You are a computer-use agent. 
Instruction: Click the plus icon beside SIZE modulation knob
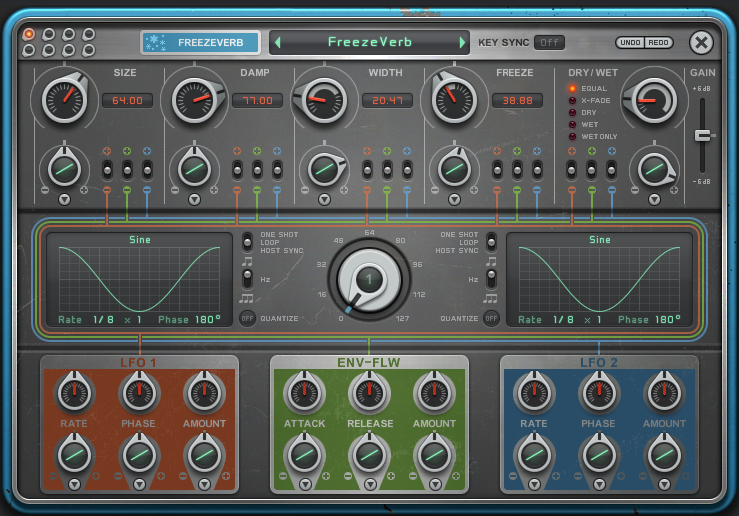(84, 189)
